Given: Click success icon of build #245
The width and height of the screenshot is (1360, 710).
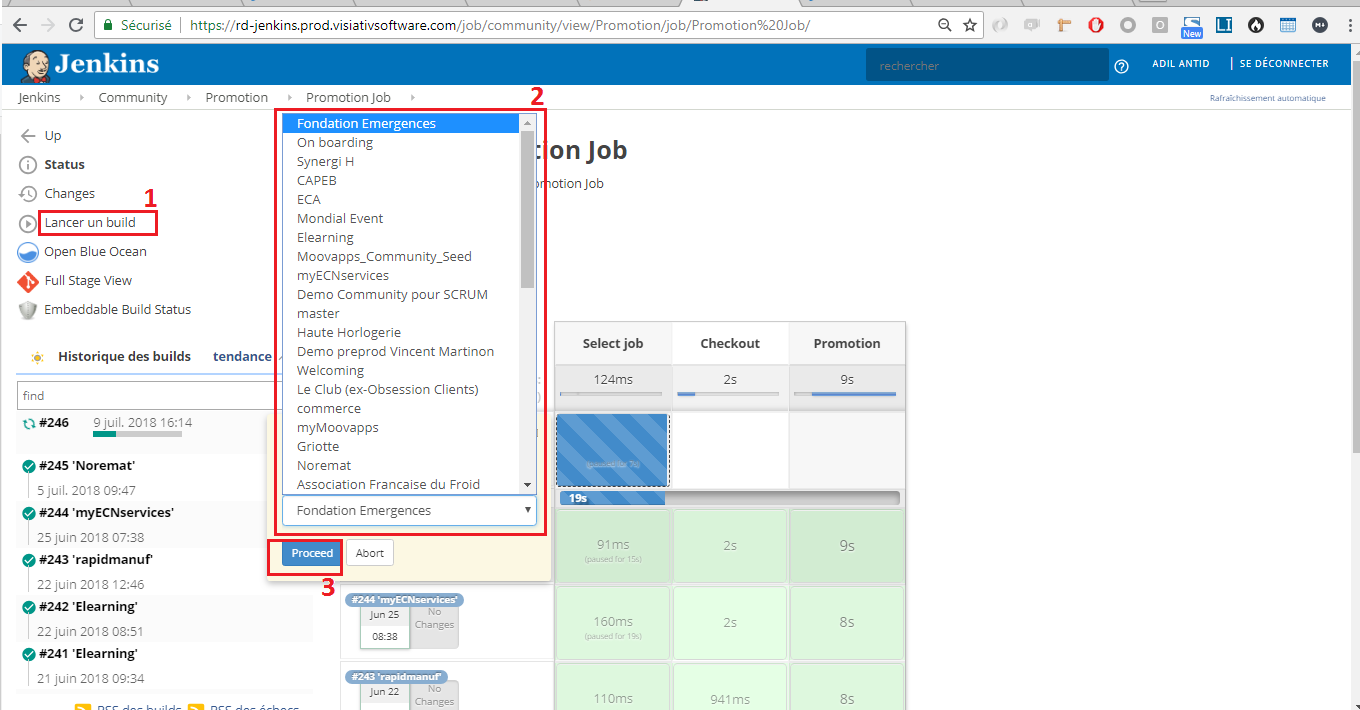Looking at the screenshot, I should (x=29, y=466).
